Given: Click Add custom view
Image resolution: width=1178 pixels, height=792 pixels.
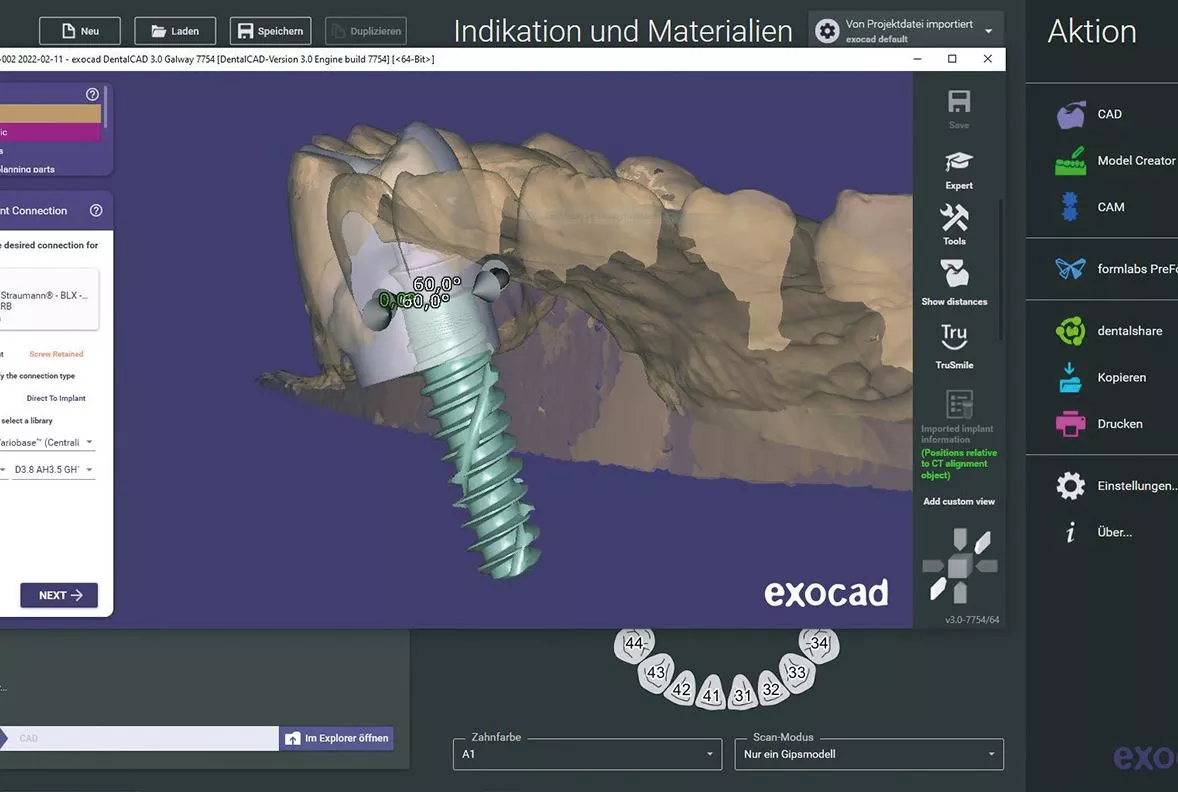Looking at the screenshot, I should (x=959, y=501).
